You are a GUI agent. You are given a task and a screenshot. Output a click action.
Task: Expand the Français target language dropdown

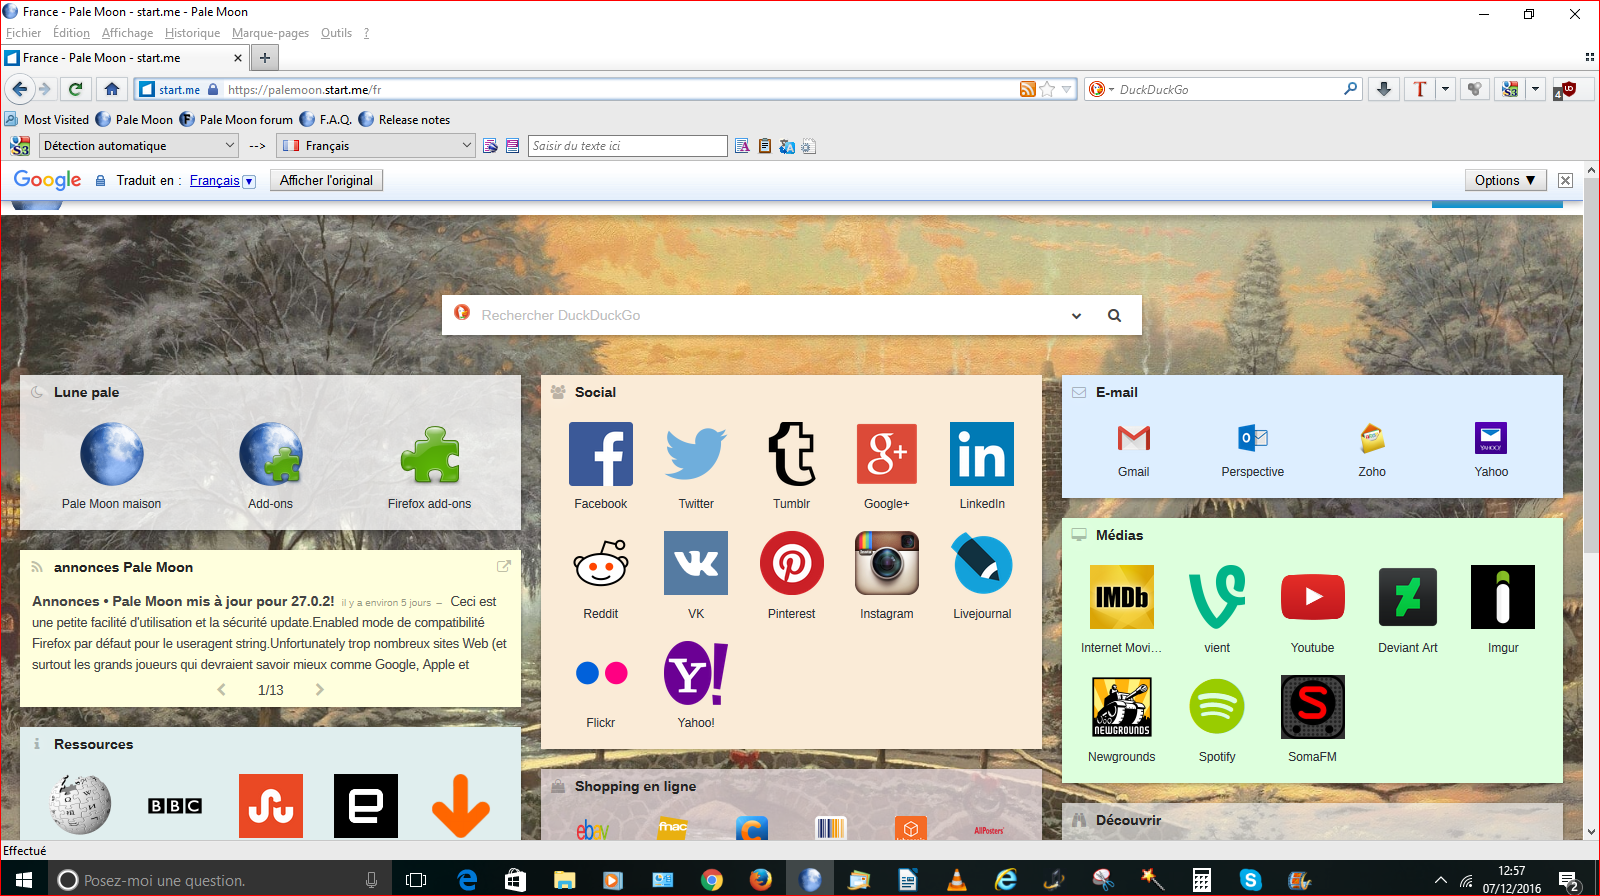point(375,146)
